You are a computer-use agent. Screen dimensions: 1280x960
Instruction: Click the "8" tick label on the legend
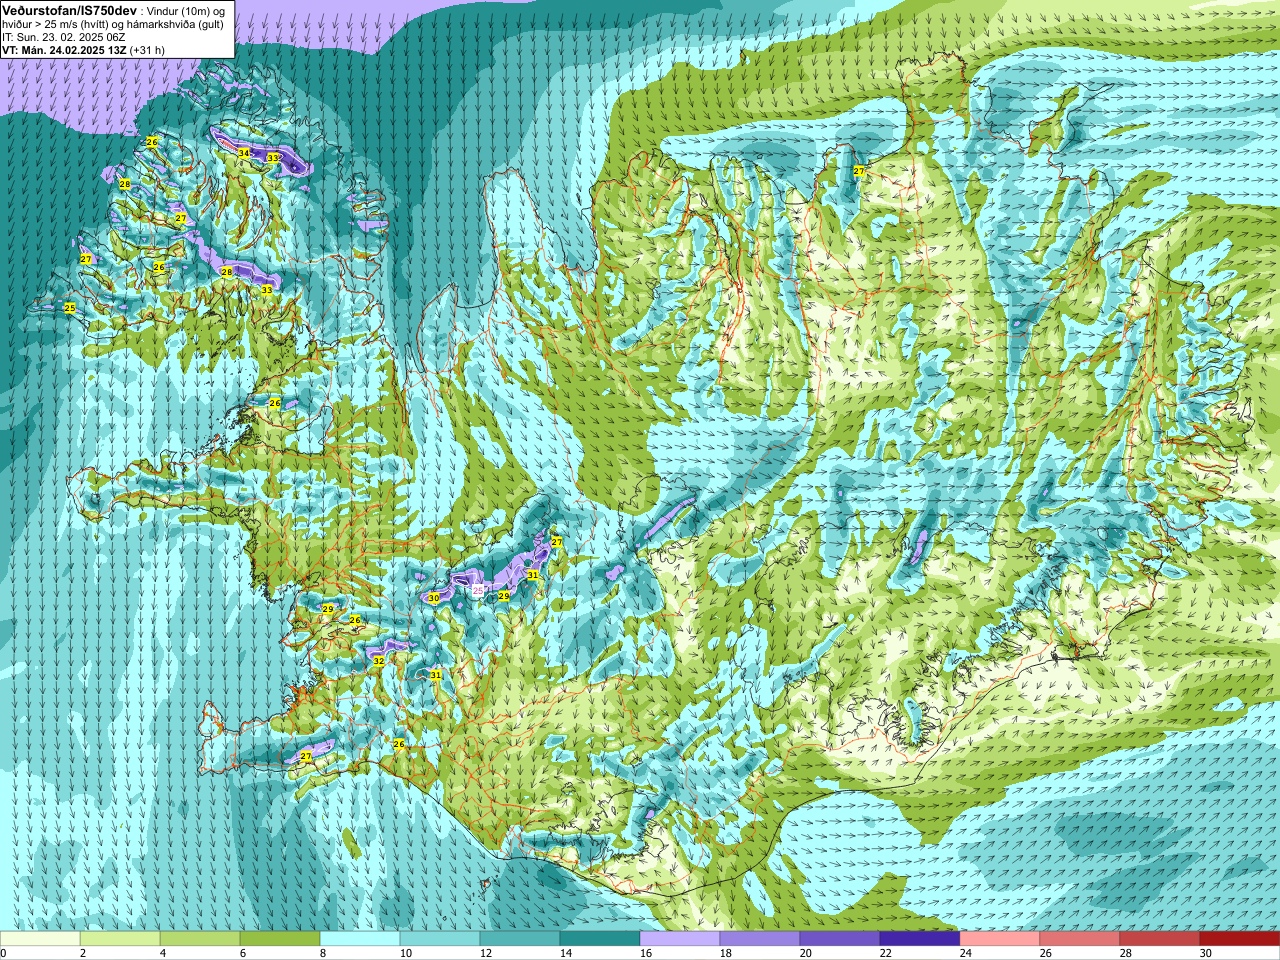[323, 953]
